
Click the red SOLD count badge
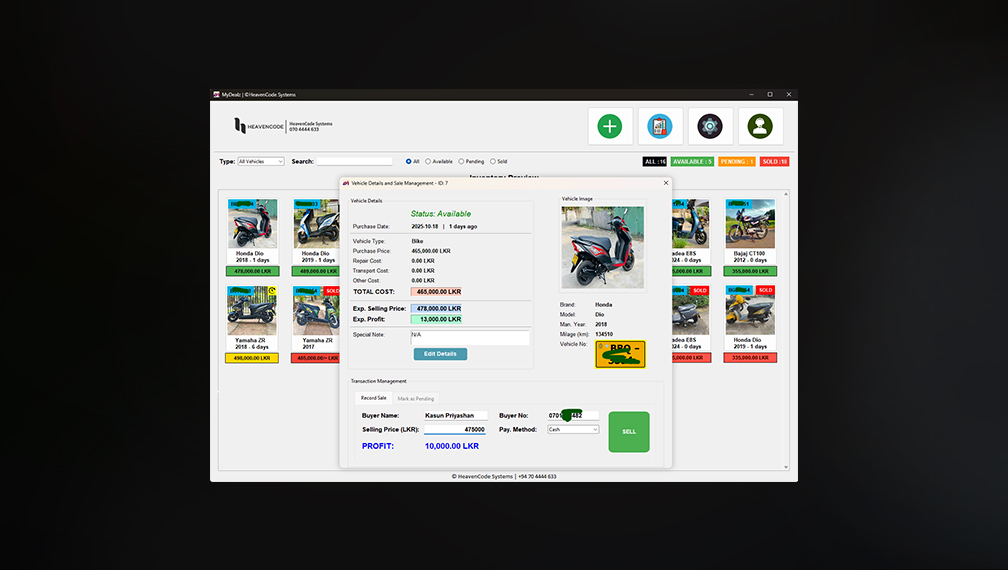[774, 161]
